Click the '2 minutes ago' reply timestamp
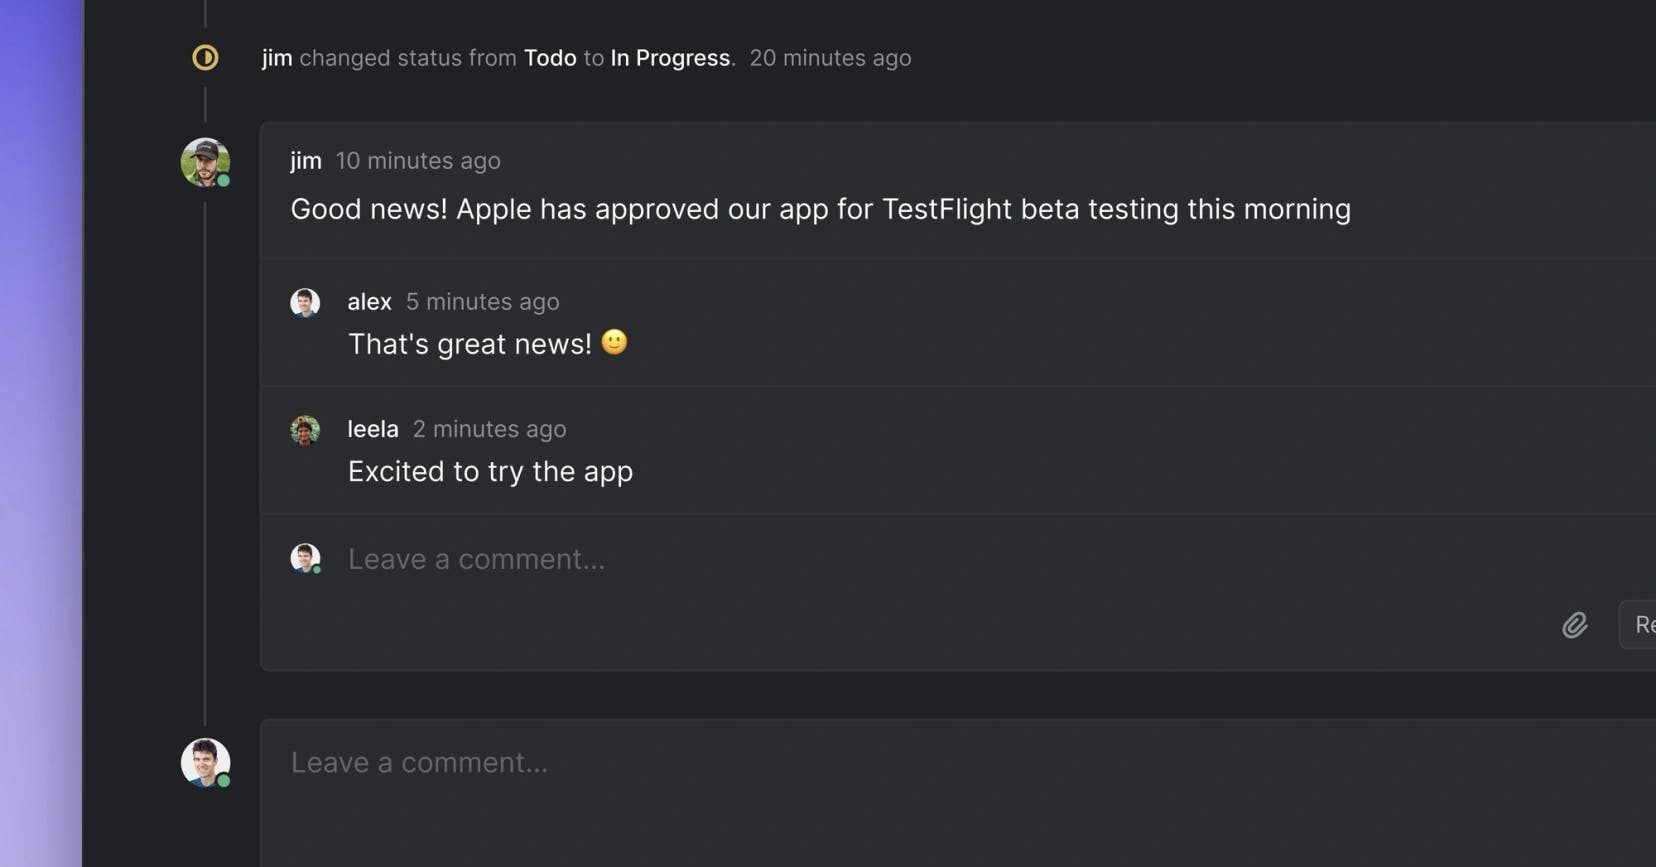Screen dimensions: 1656x867 click(x=490, y=429)
